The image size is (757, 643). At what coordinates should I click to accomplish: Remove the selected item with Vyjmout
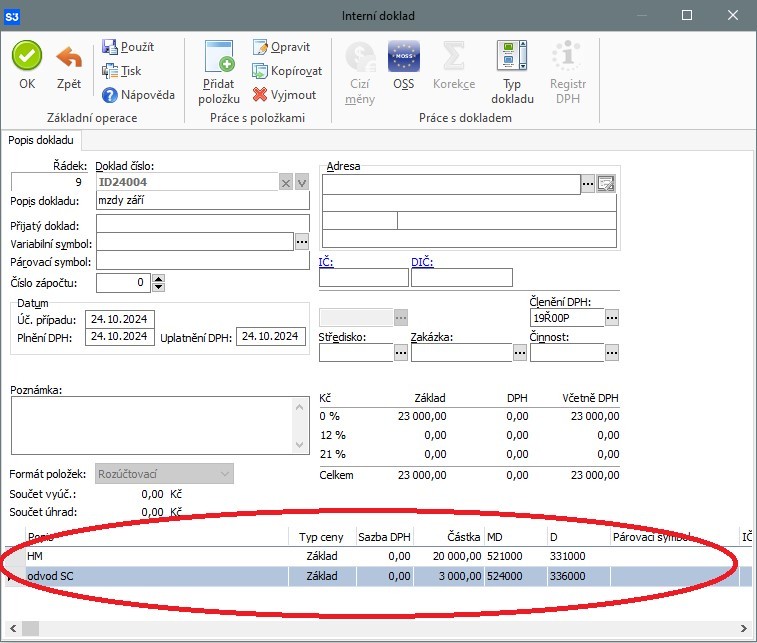284,95
